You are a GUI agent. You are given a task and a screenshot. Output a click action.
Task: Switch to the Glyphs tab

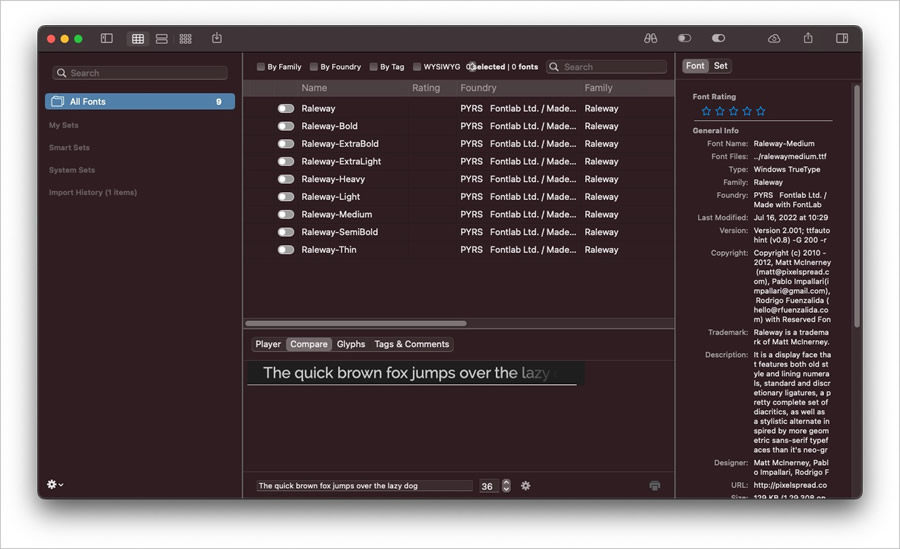[x=351, y=344]
